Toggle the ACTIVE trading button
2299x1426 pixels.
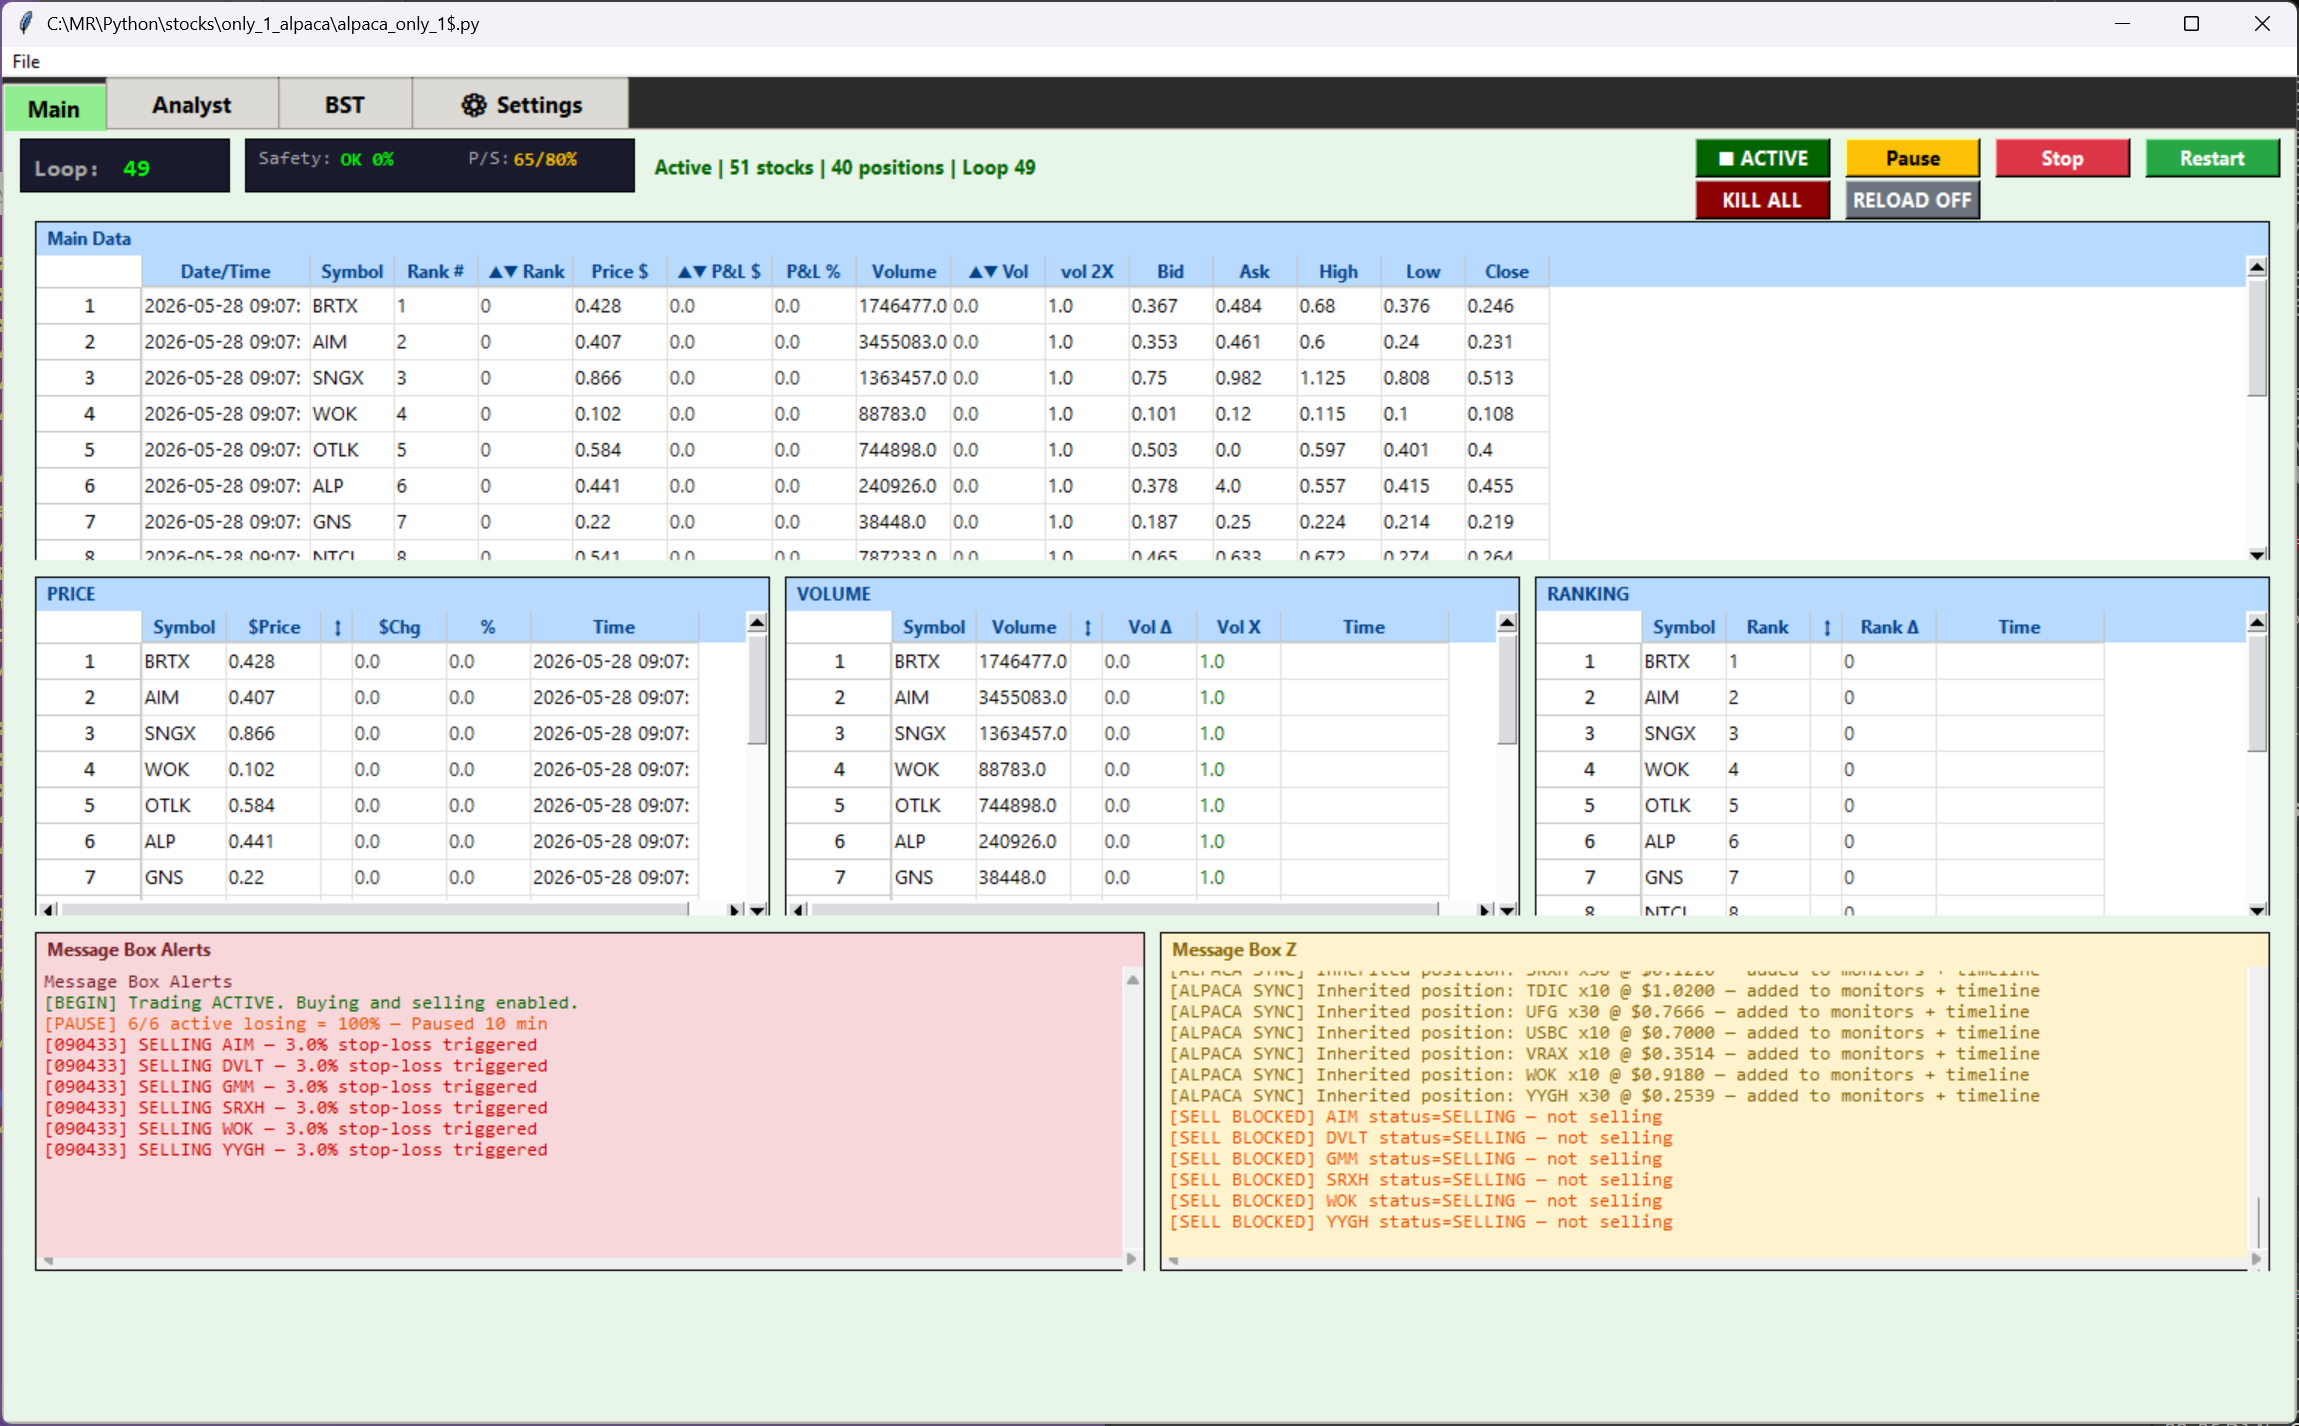point(1762,158)
